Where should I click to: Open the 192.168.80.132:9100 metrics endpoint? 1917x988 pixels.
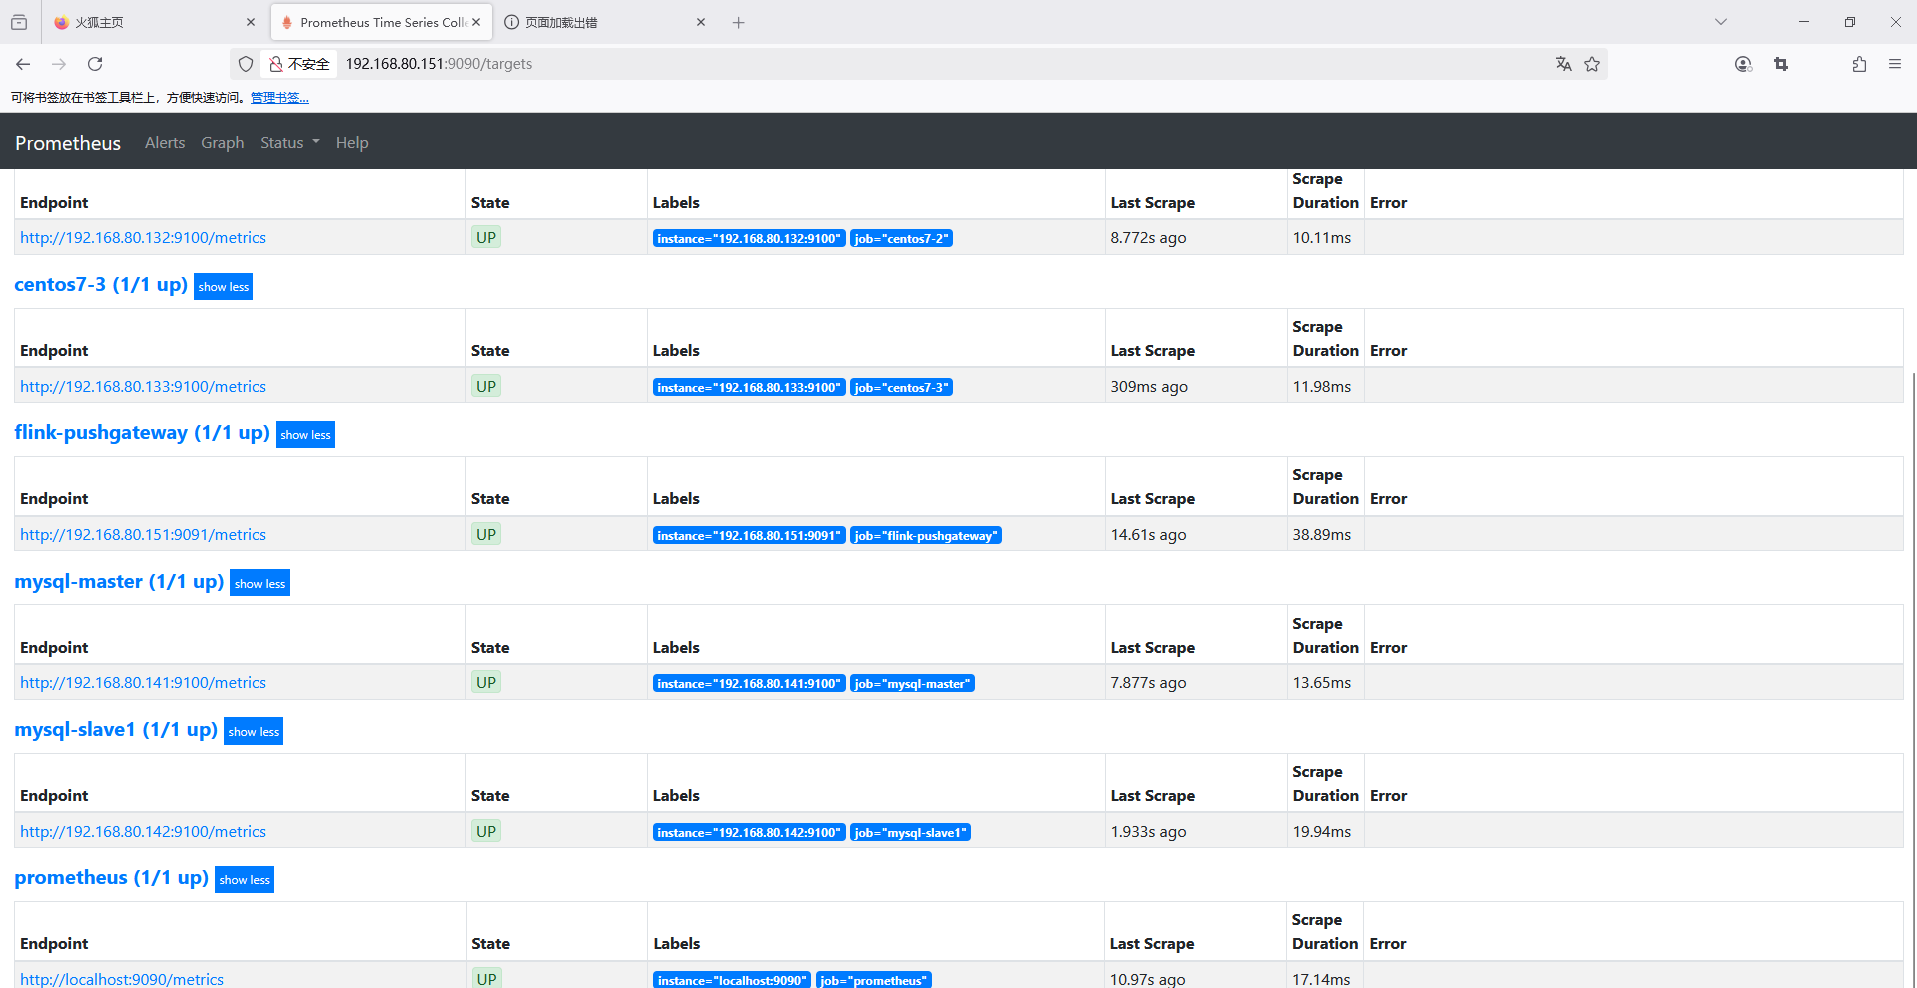click(143, 238)
